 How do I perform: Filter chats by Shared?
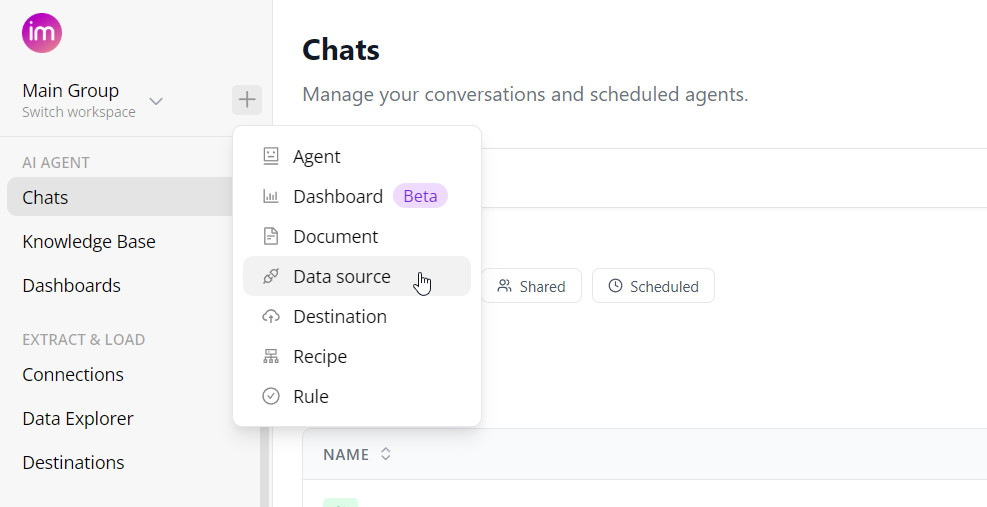tap(532, 286)
